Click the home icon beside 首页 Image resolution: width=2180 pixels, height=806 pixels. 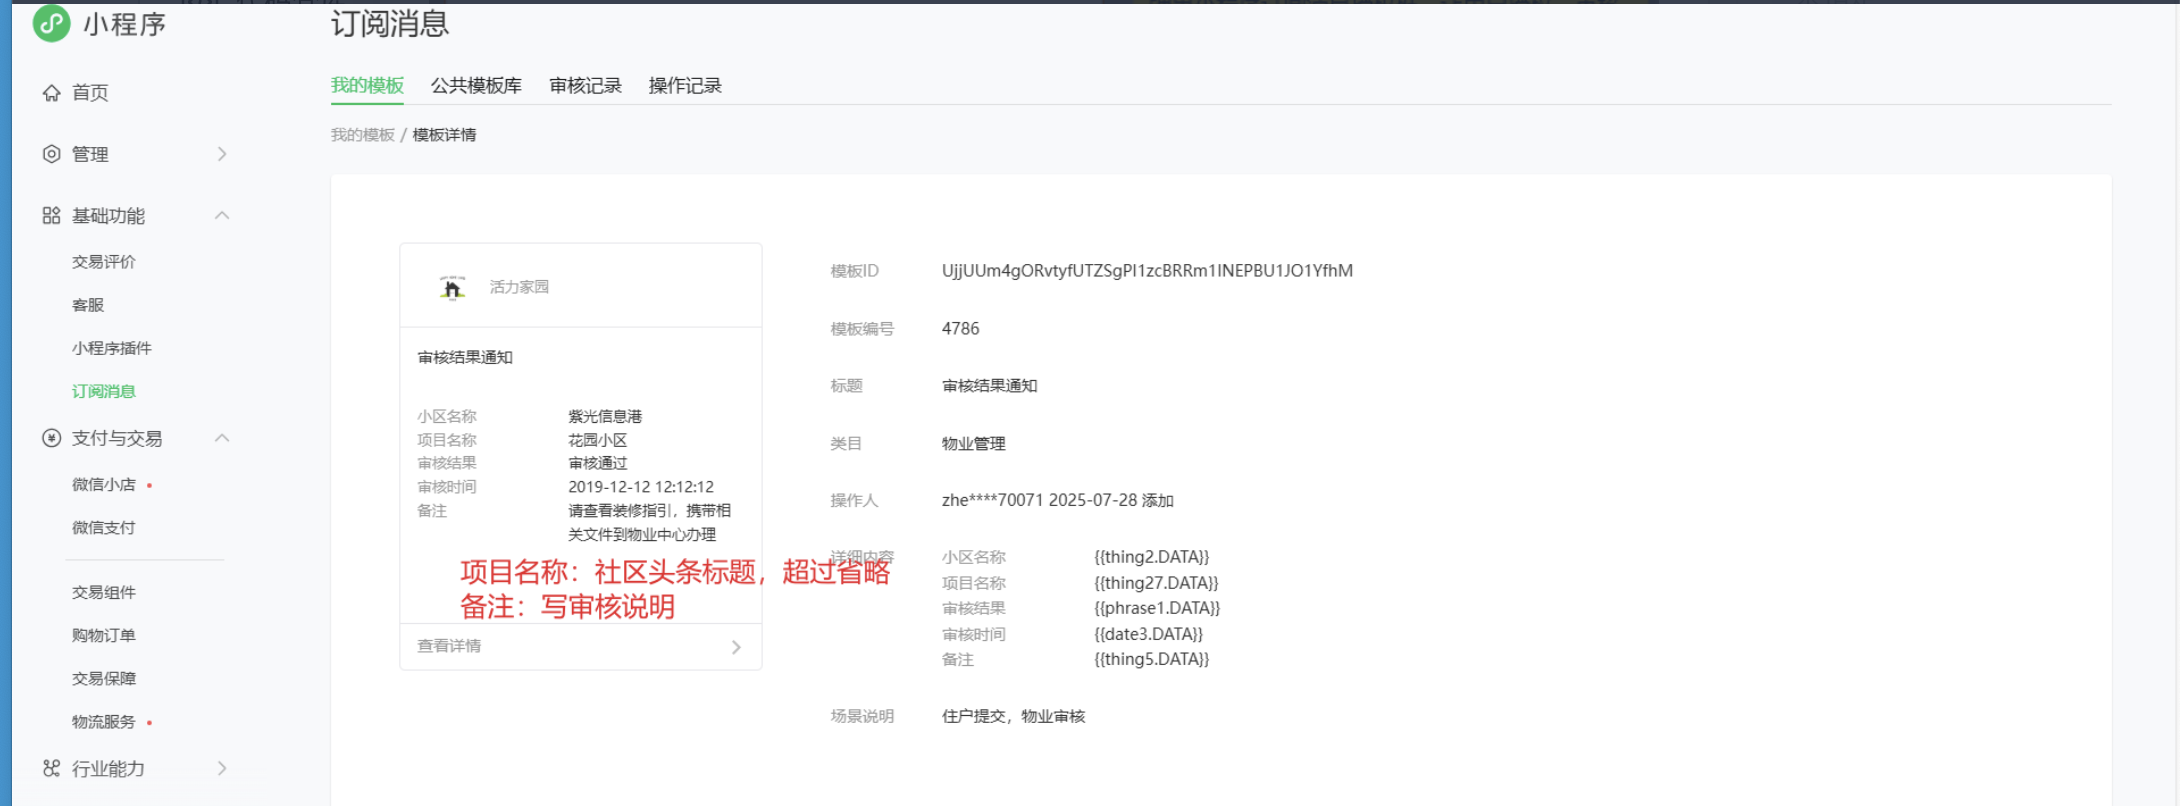point(51,93)
